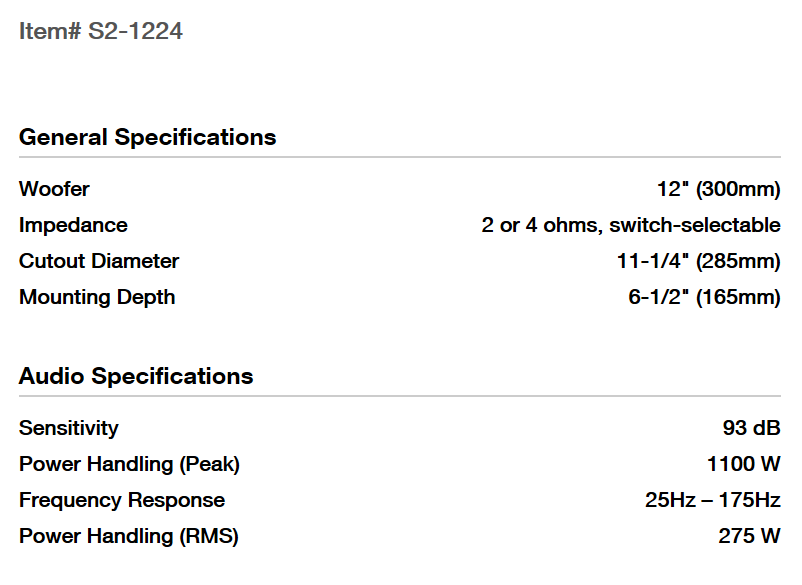Select the Mounting Depth label
Image resolution: width=802 pixels, height=585 pixels.
(x=97, y=297)
